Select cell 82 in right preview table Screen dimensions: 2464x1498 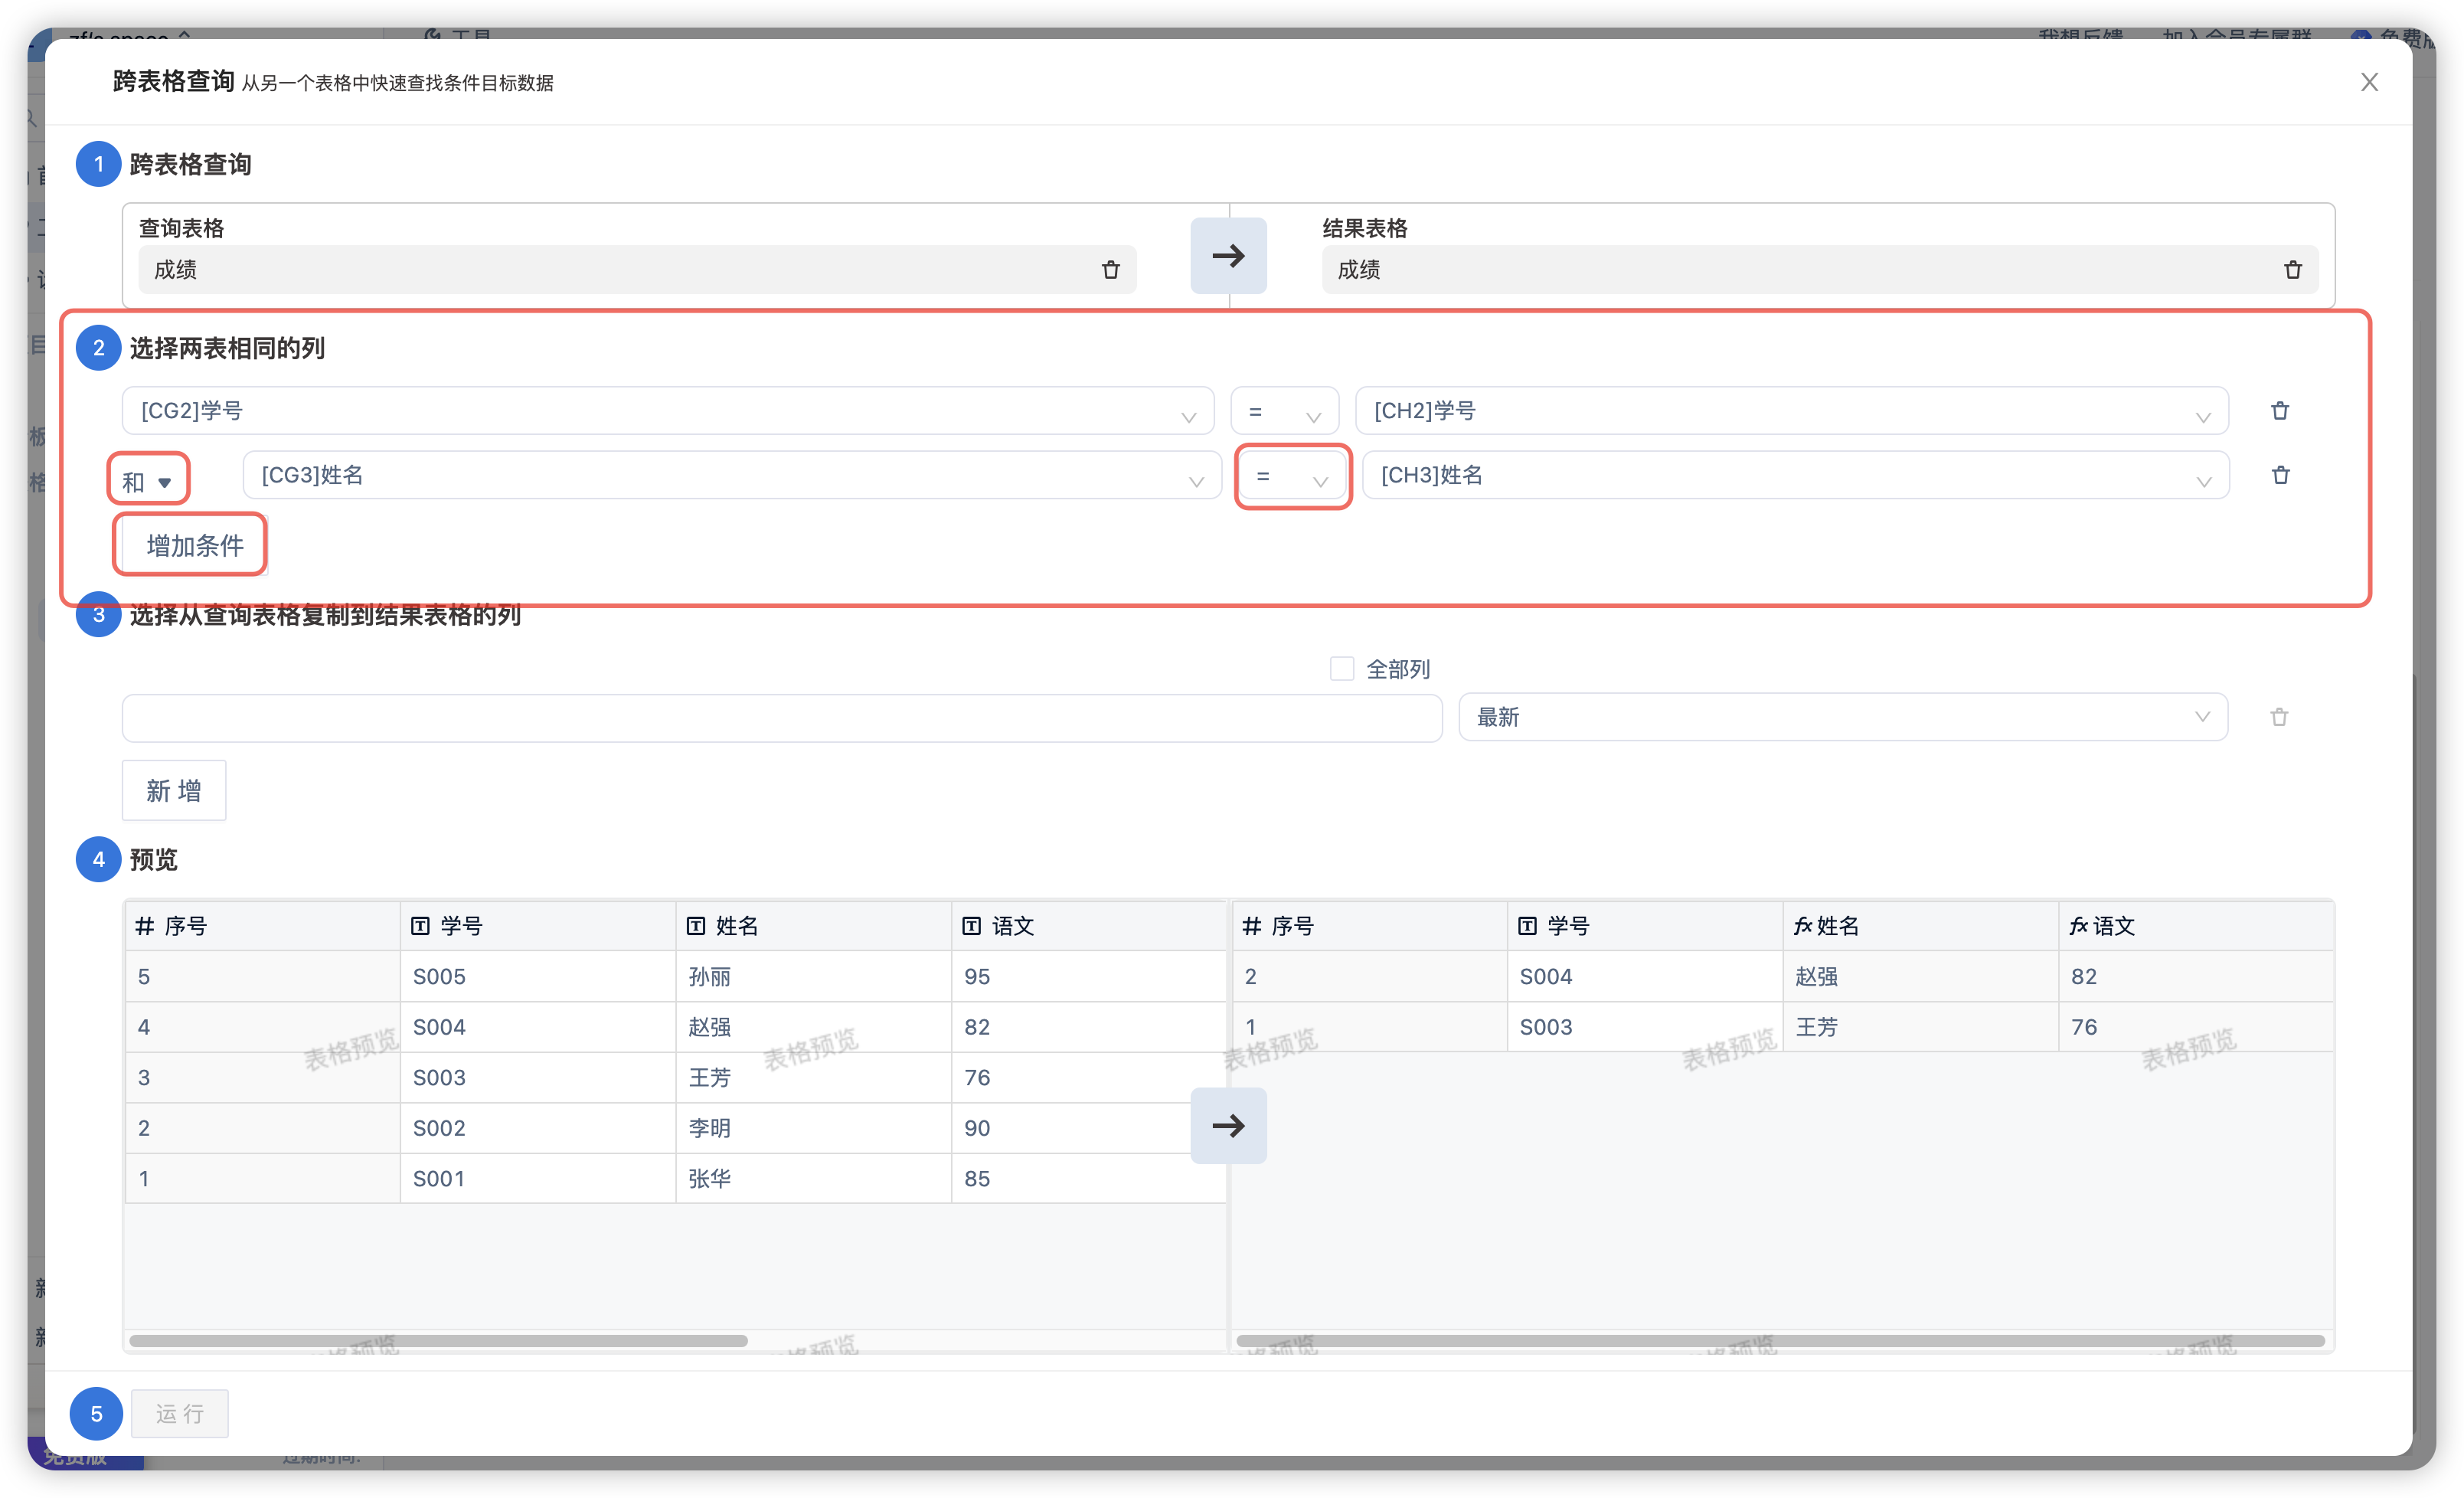click(x=2197, y=977)
